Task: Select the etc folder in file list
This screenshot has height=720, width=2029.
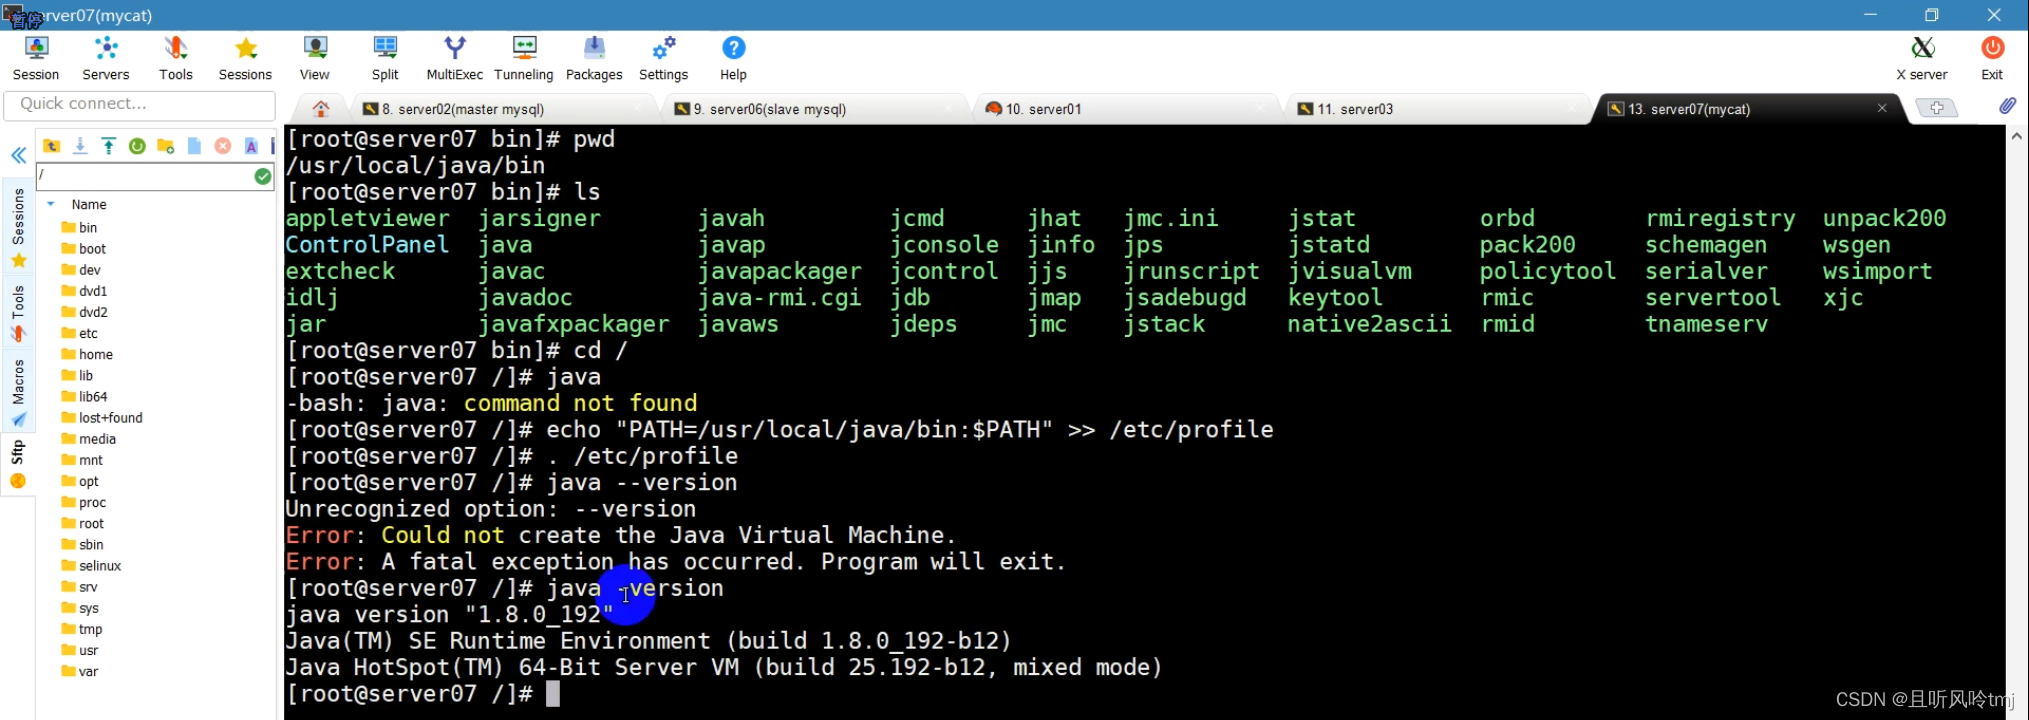Action: point(80,334)
